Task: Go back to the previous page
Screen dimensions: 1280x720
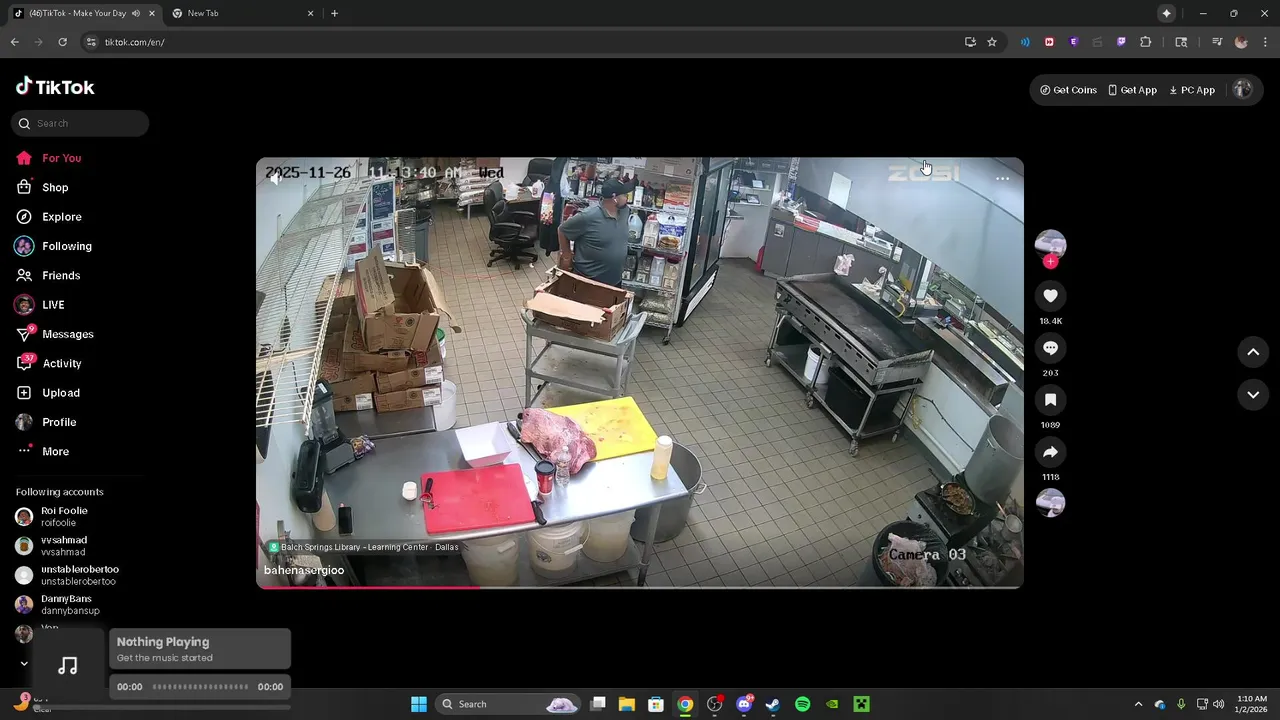Action: pos(14,42)
